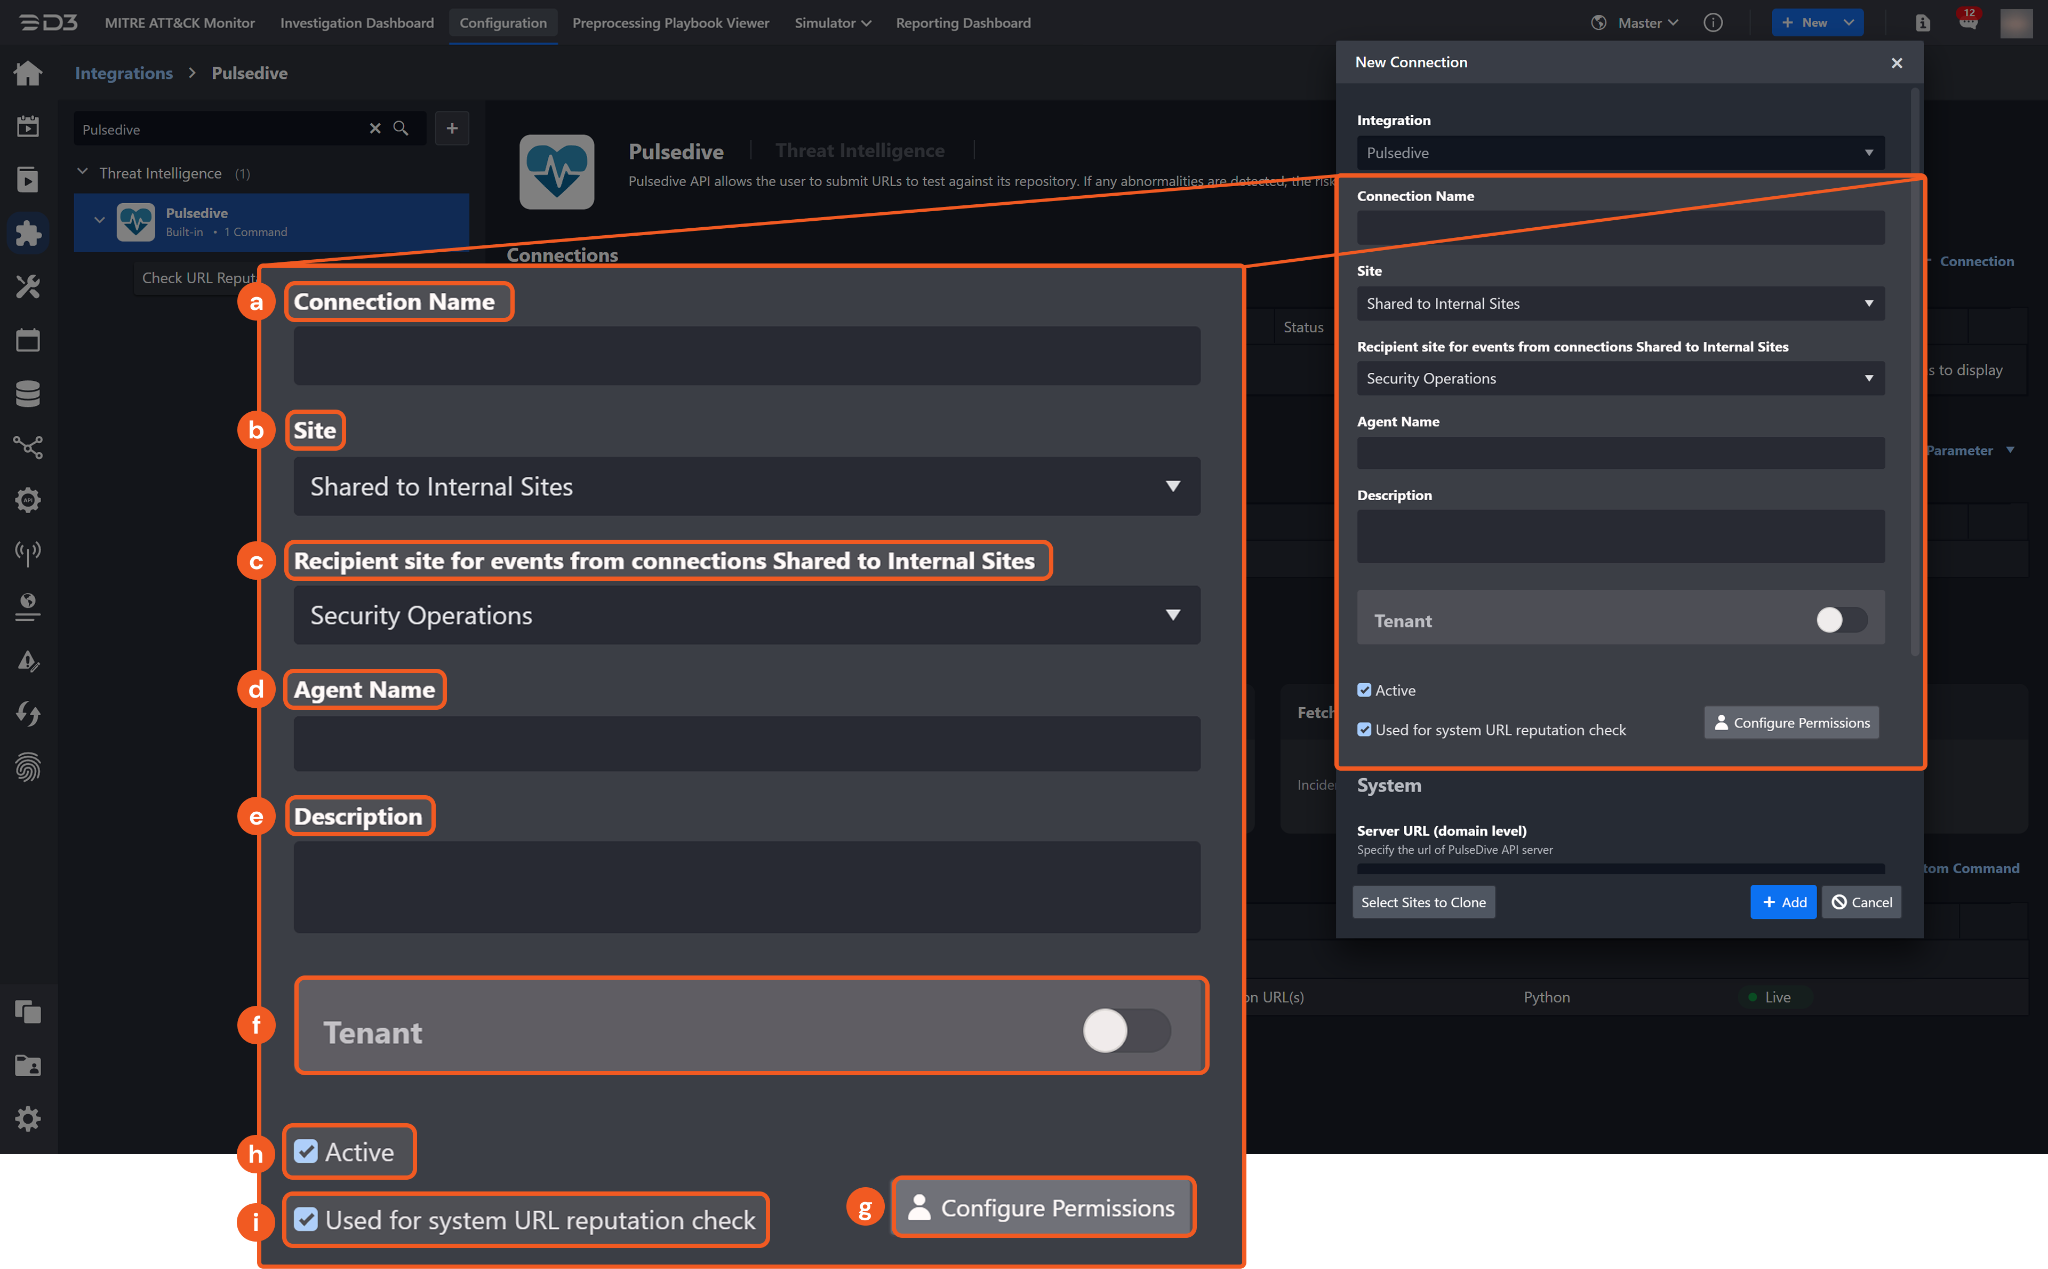Viewport: 2048px width, 1269px height.
Task: Click the Select Sites to Clone button
Action: click(x=1423, y=902)
